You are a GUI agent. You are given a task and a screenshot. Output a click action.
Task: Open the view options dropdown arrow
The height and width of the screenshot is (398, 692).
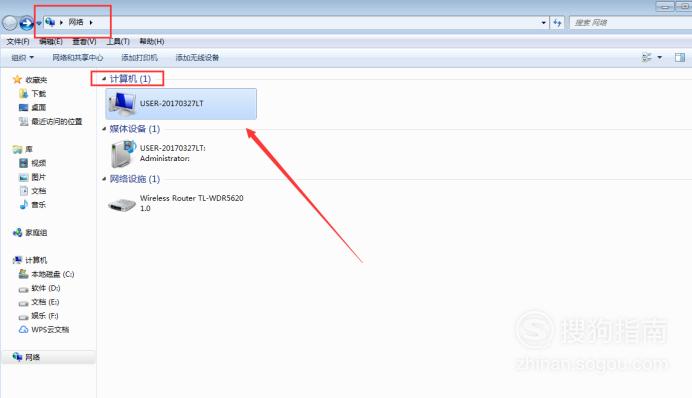tap(660, 57)
